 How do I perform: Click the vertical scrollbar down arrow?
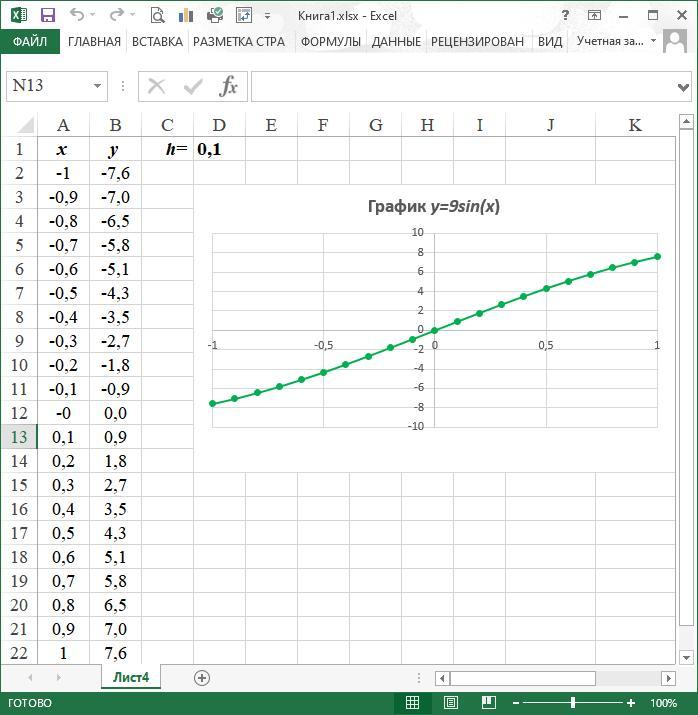[x=686, y=657]
